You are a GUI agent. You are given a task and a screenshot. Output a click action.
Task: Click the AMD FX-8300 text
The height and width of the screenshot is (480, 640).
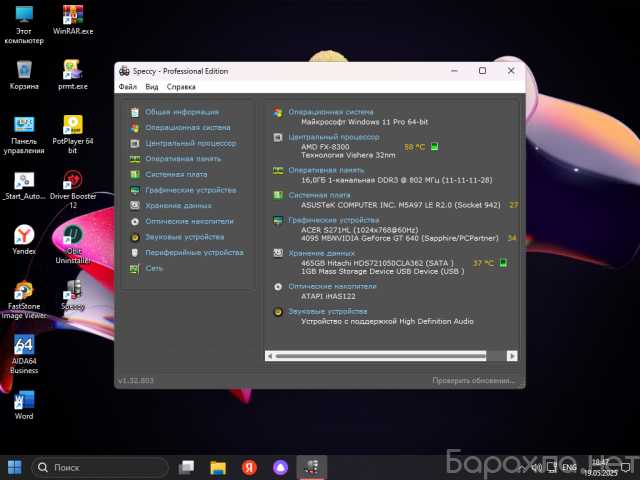point(325,147)
